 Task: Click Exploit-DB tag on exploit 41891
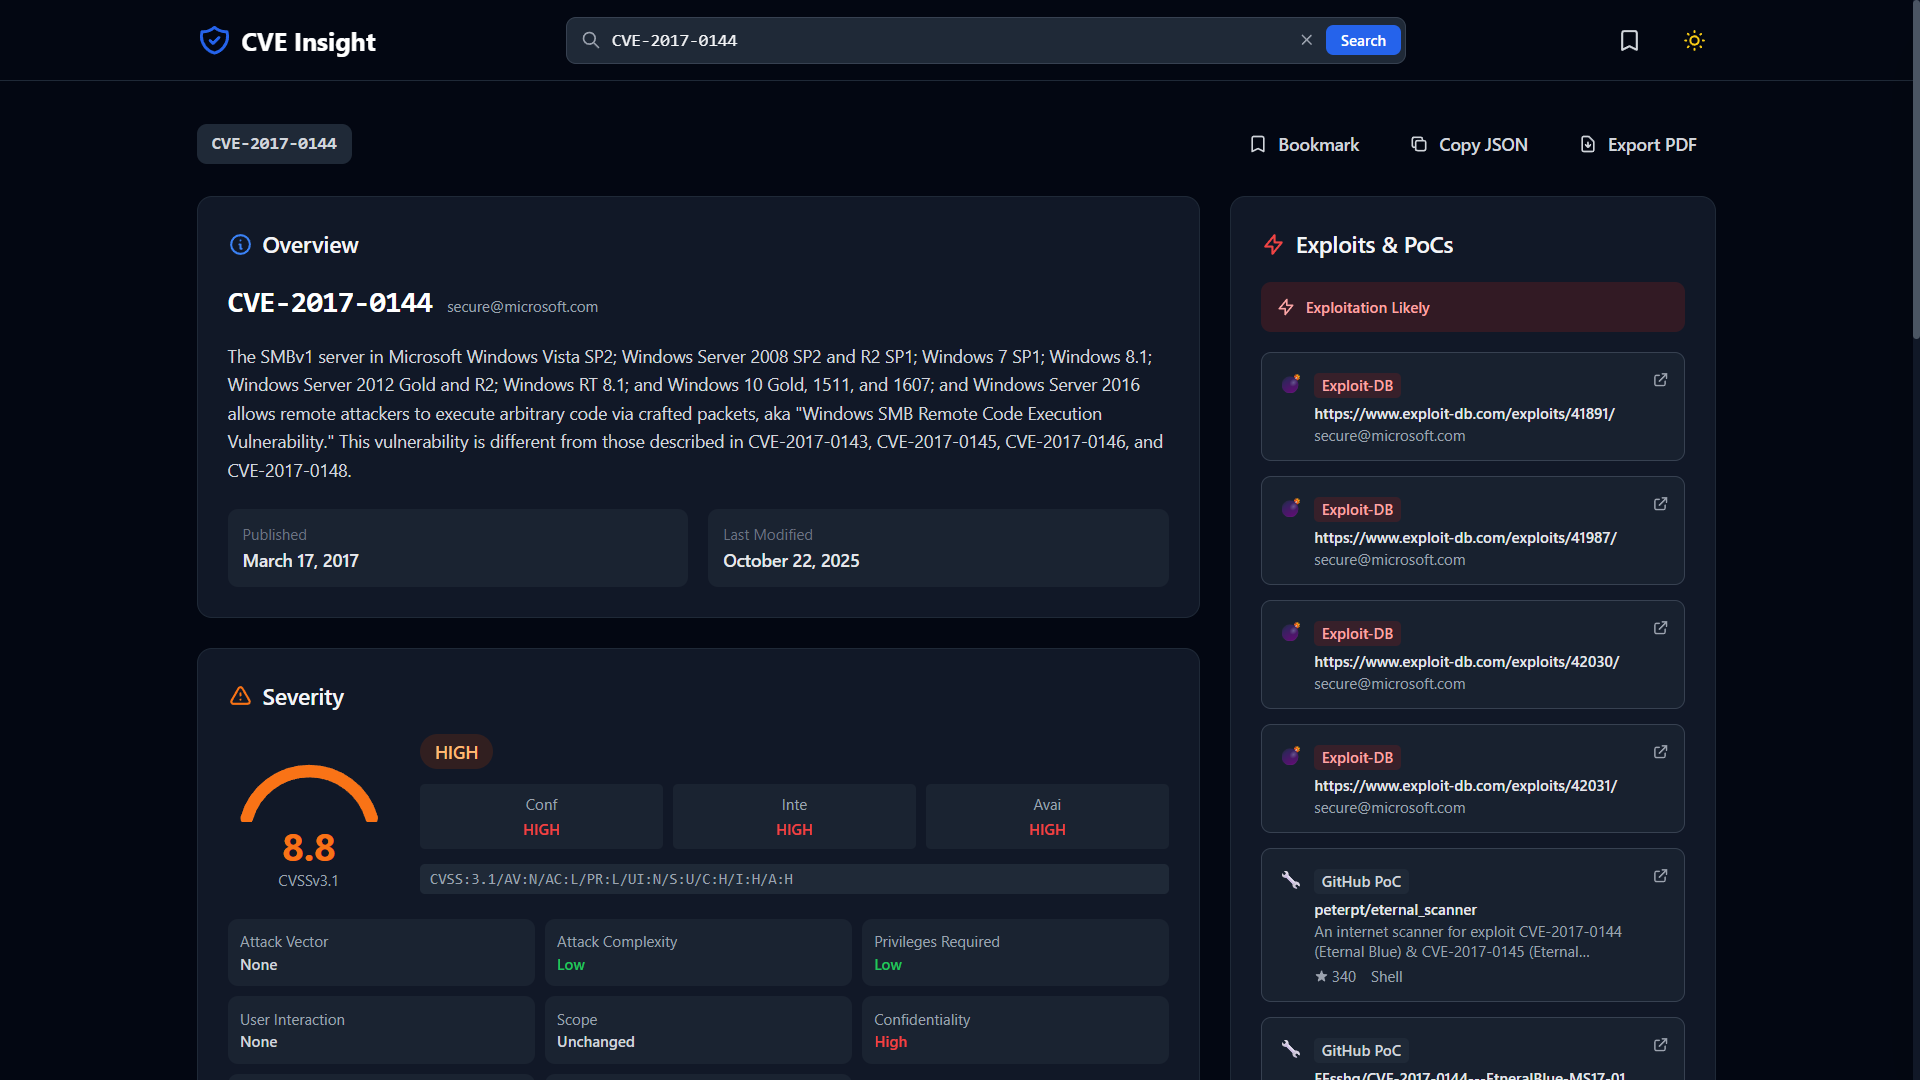click(x=1357, y=385)
